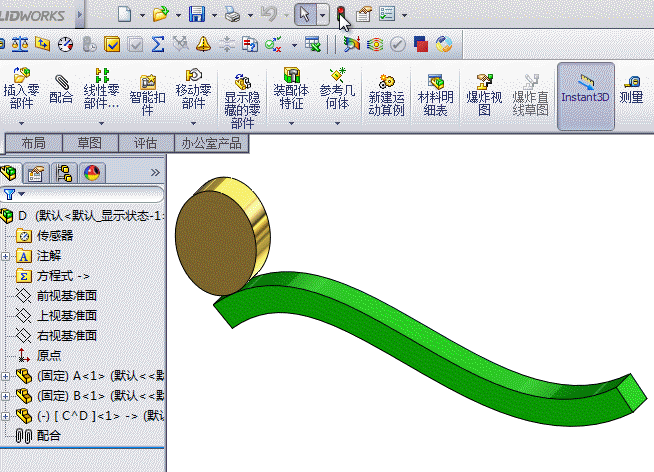This screenshot has width=654, height=472.
Task: Open a file with the folder icon
Action: pyautogui.click(x=161, y=14)
